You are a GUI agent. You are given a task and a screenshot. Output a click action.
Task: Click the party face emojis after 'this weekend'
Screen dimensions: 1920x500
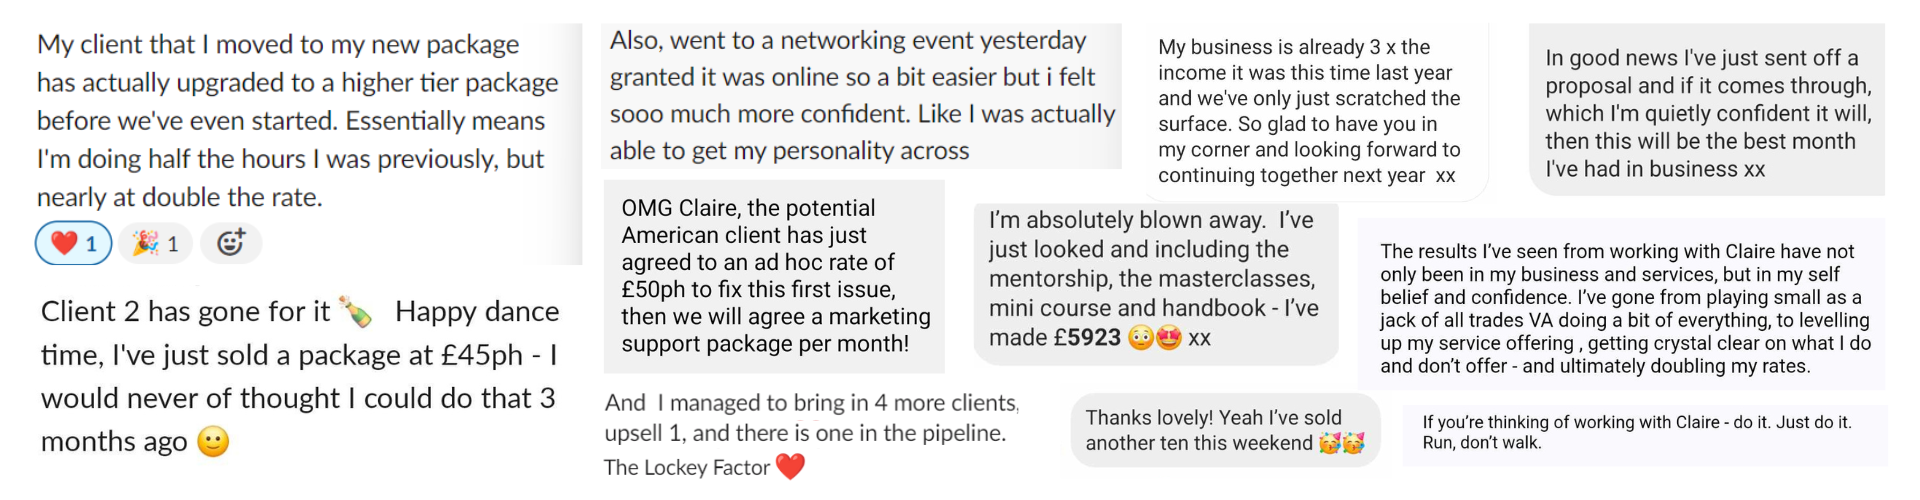pos(1342,443)
